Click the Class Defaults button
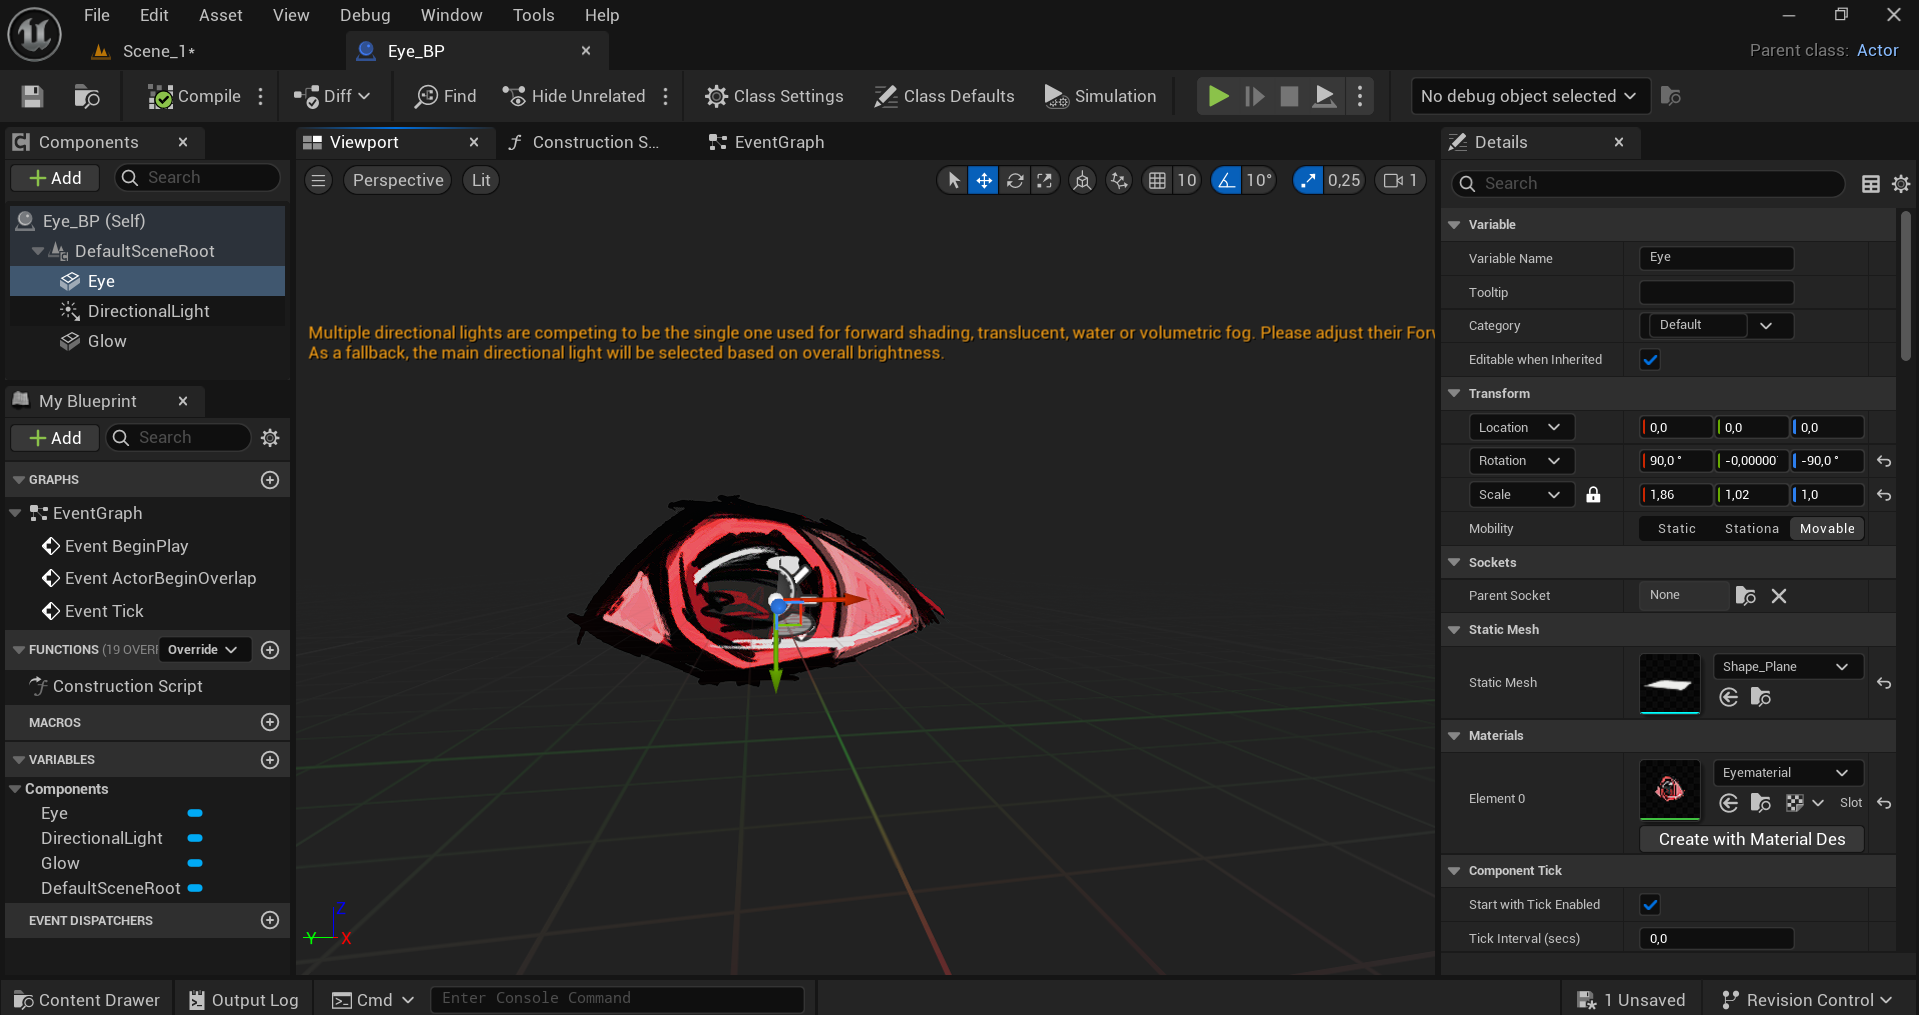 [944, 96]
